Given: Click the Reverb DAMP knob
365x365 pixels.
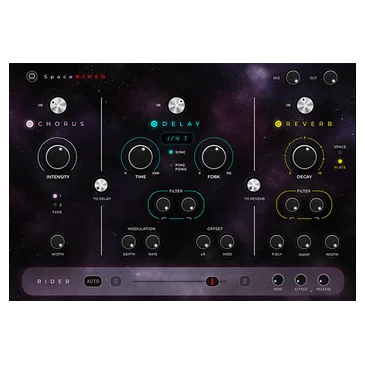Looking at the screenshot, I should (x=304, y=242).
